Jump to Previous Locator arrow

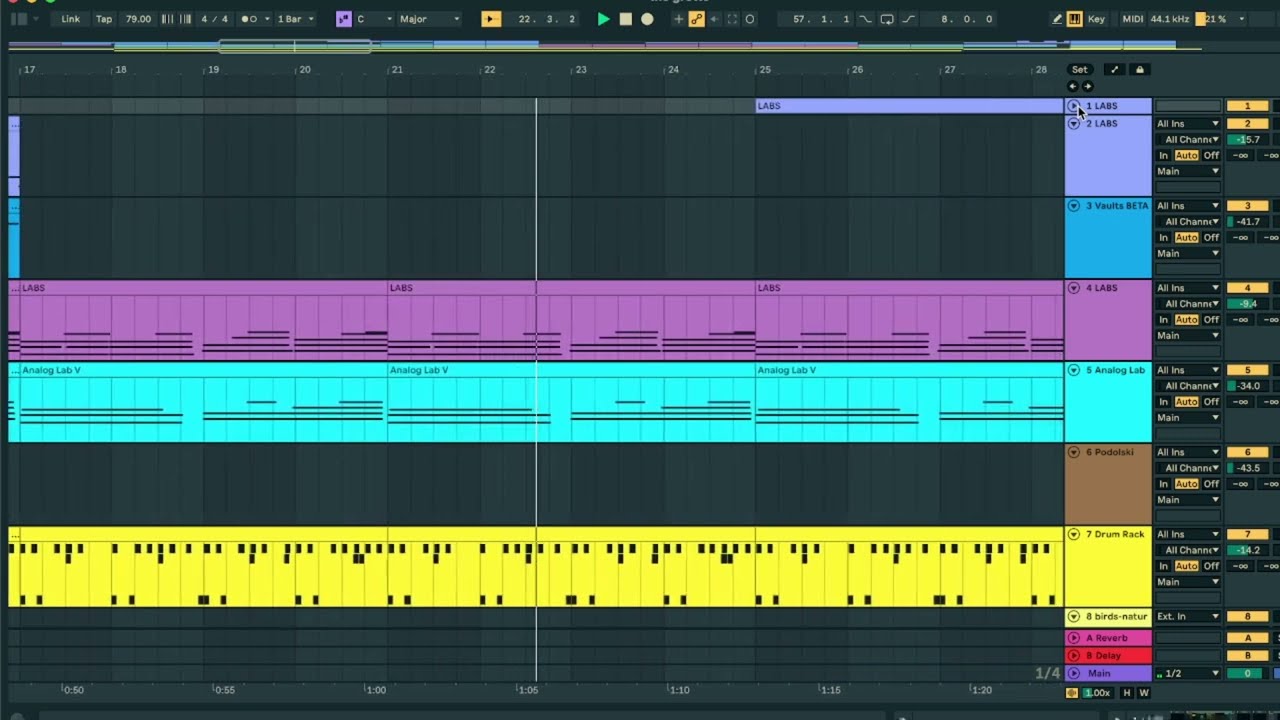tap(1073, 86)
